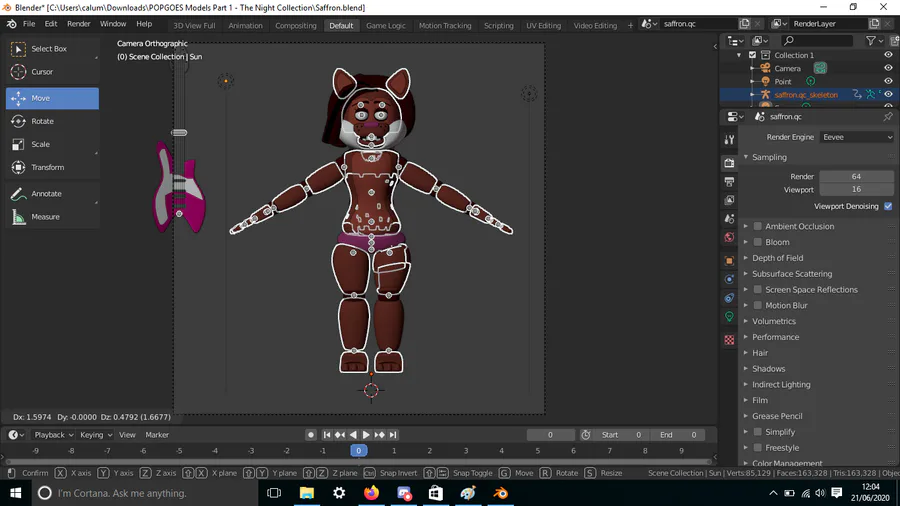Hide the Point light in outliner
The image size is (900, 506).
pos(888,81)
